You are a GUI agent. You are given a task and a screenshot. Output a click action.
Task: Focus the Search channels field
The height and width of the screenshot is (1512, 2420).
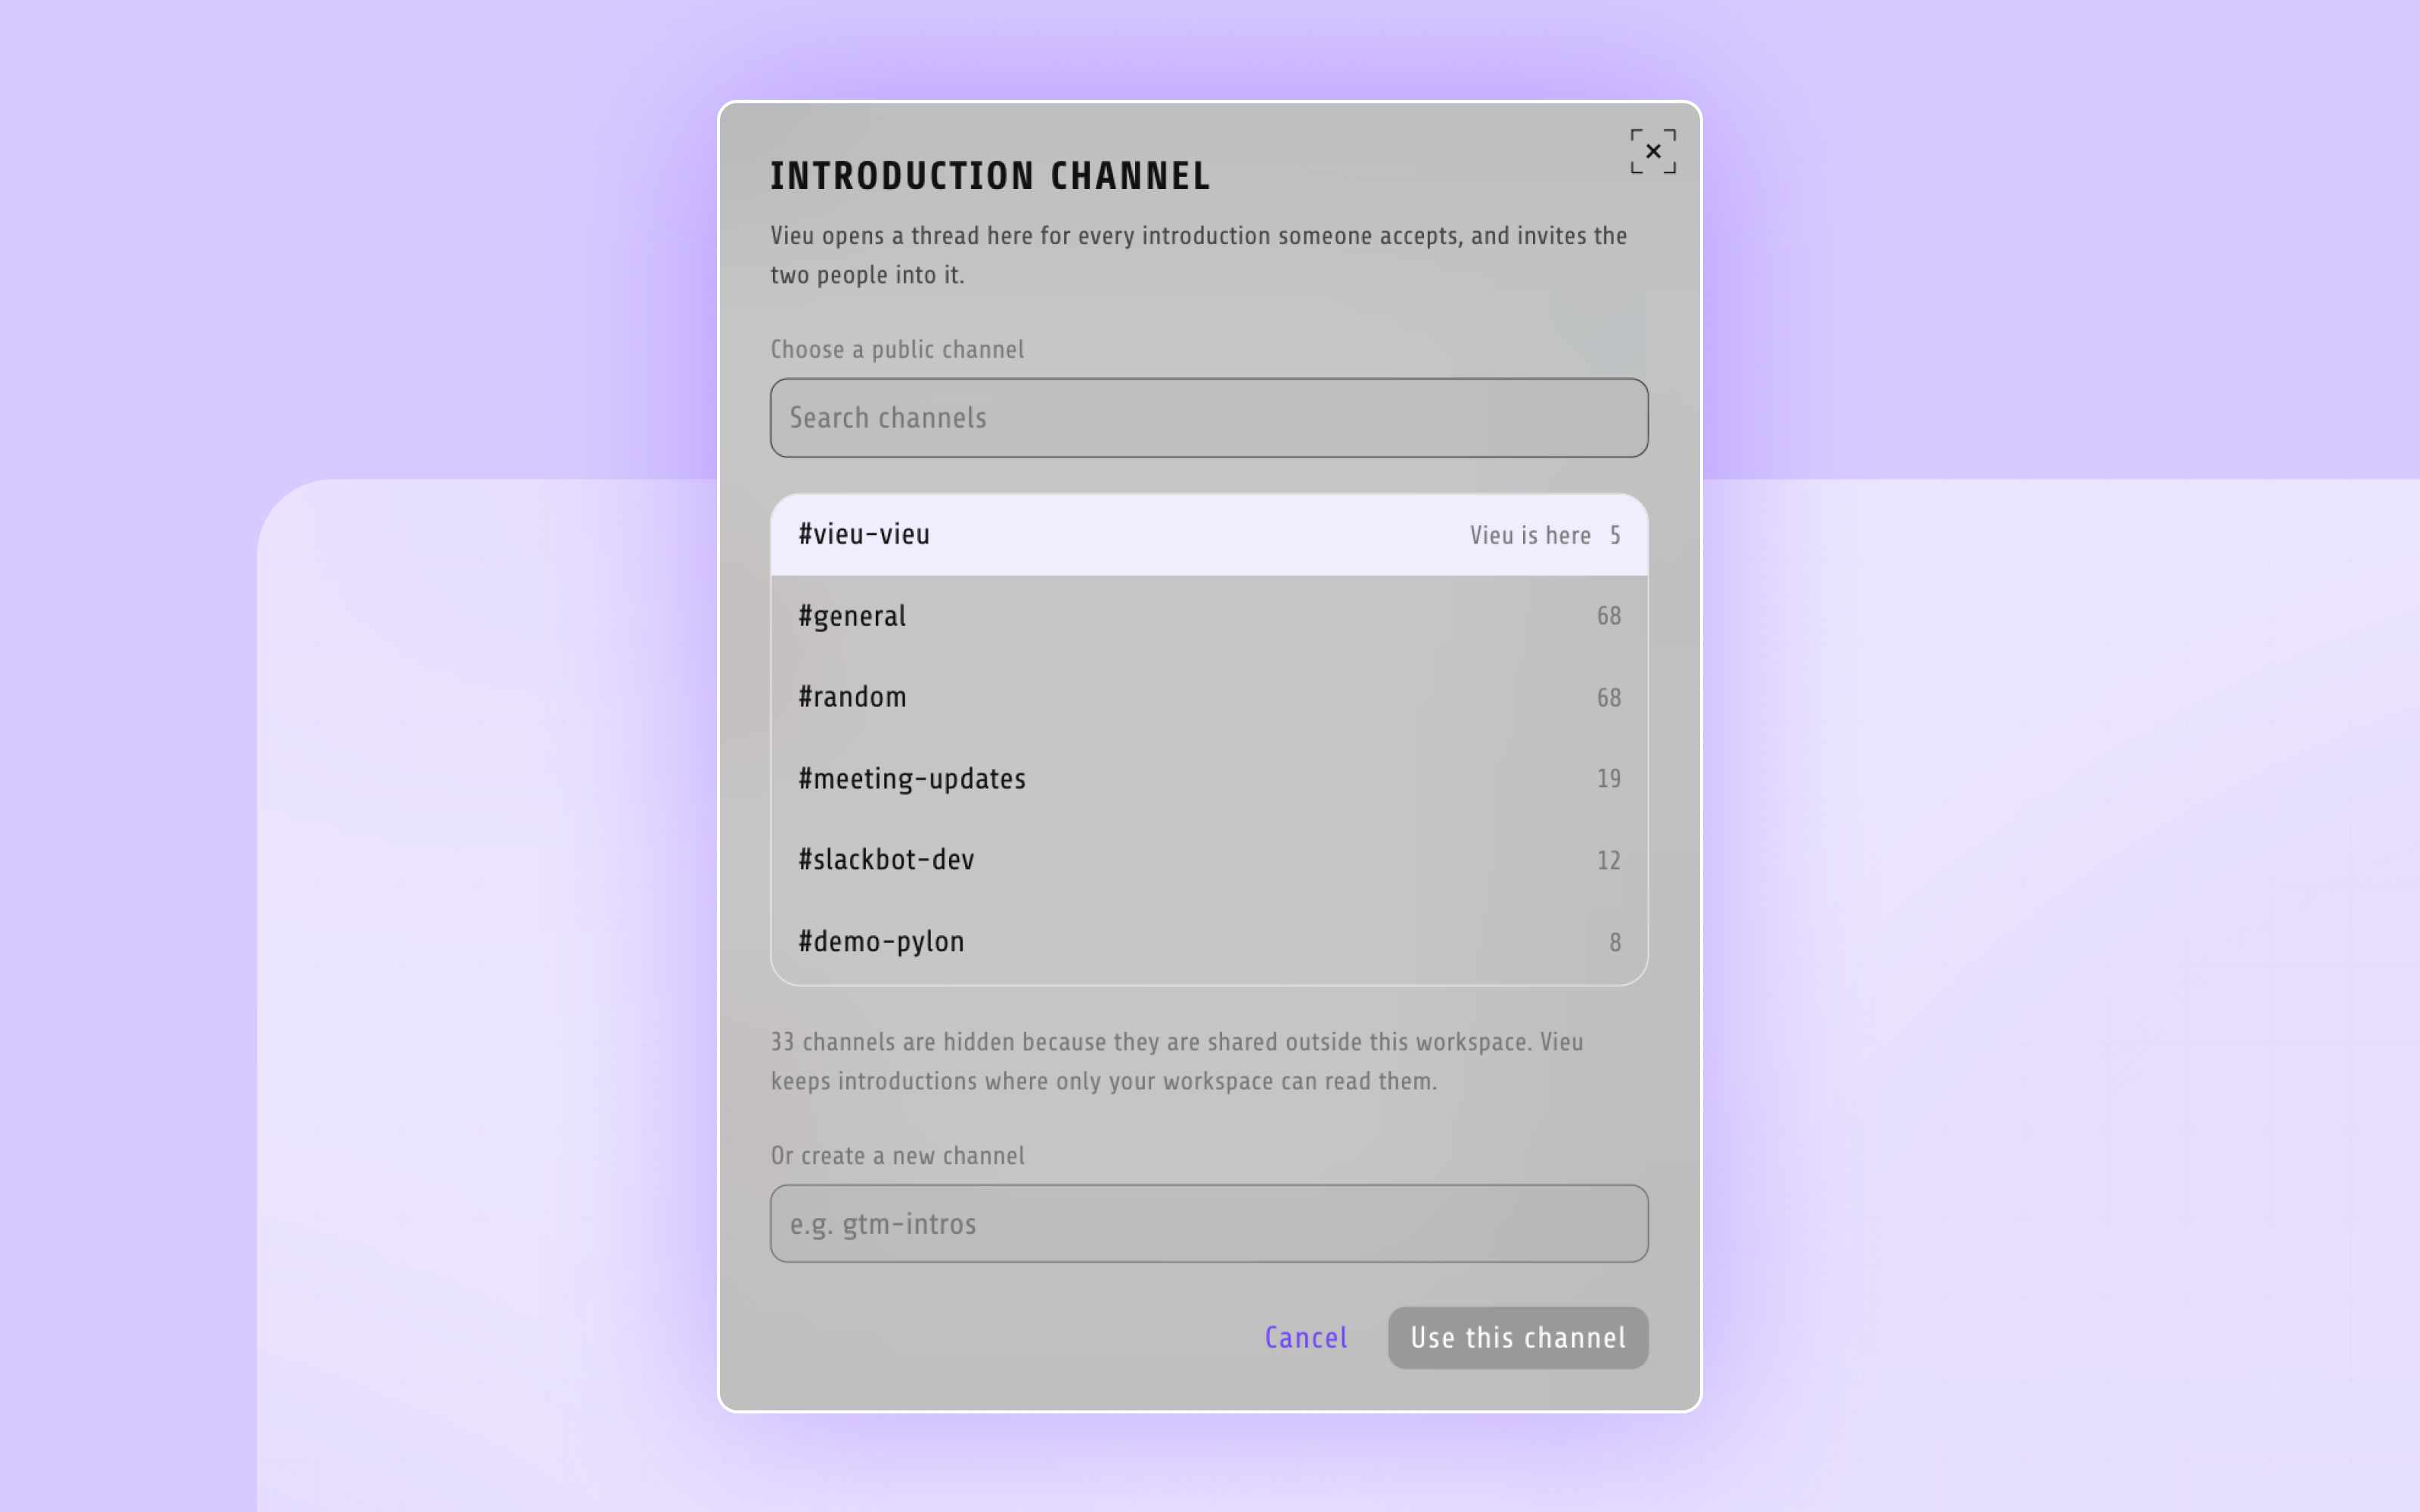[1209, 418]
